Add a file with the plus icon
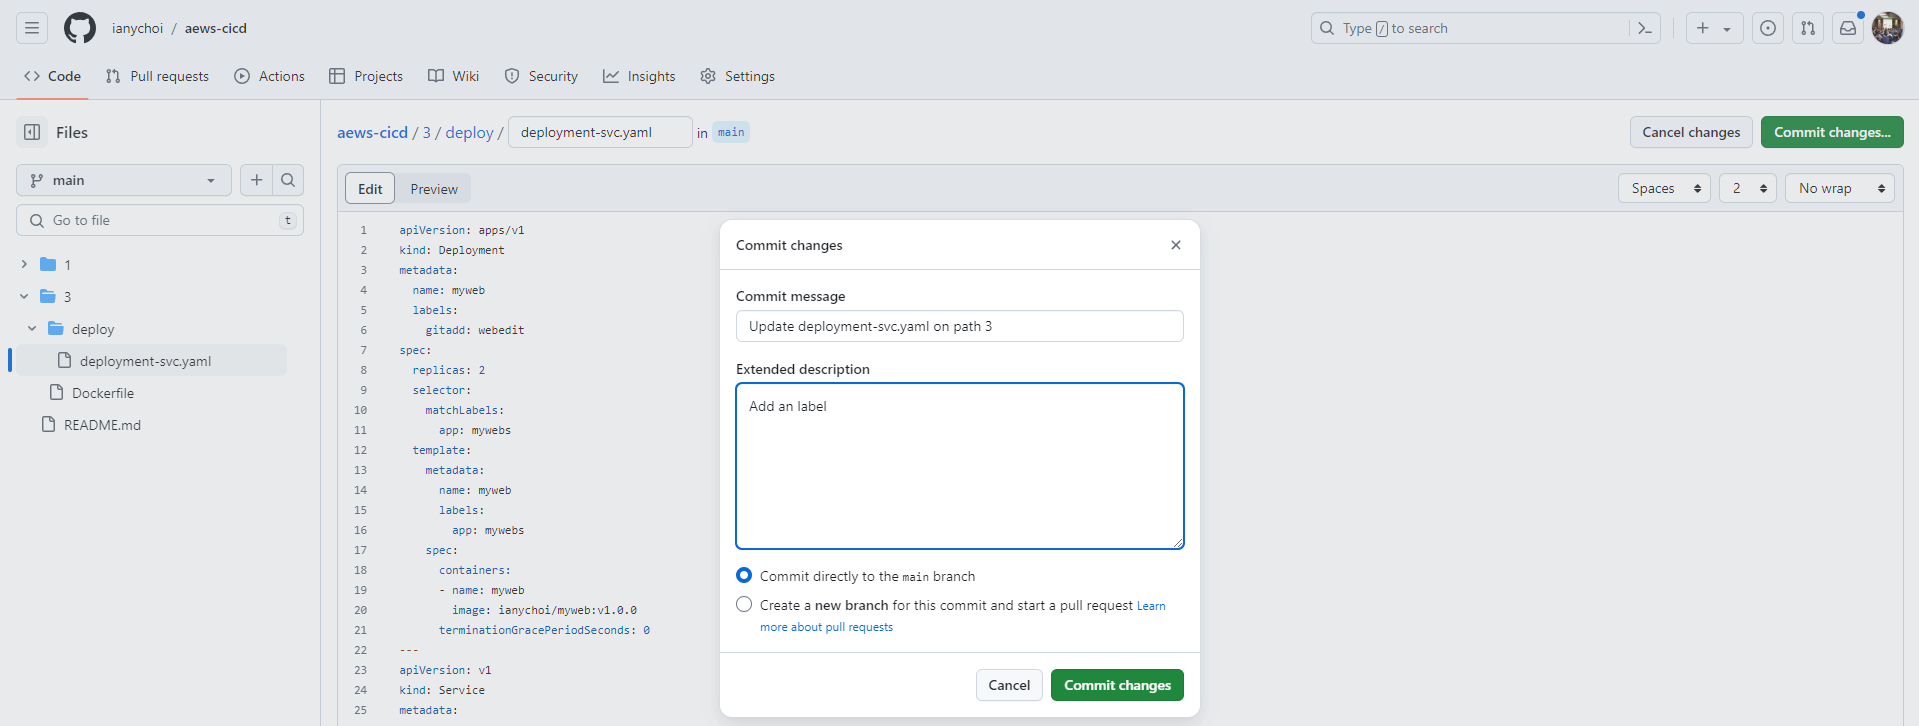This screenshot has height=726, width=1919. (256, 180)
